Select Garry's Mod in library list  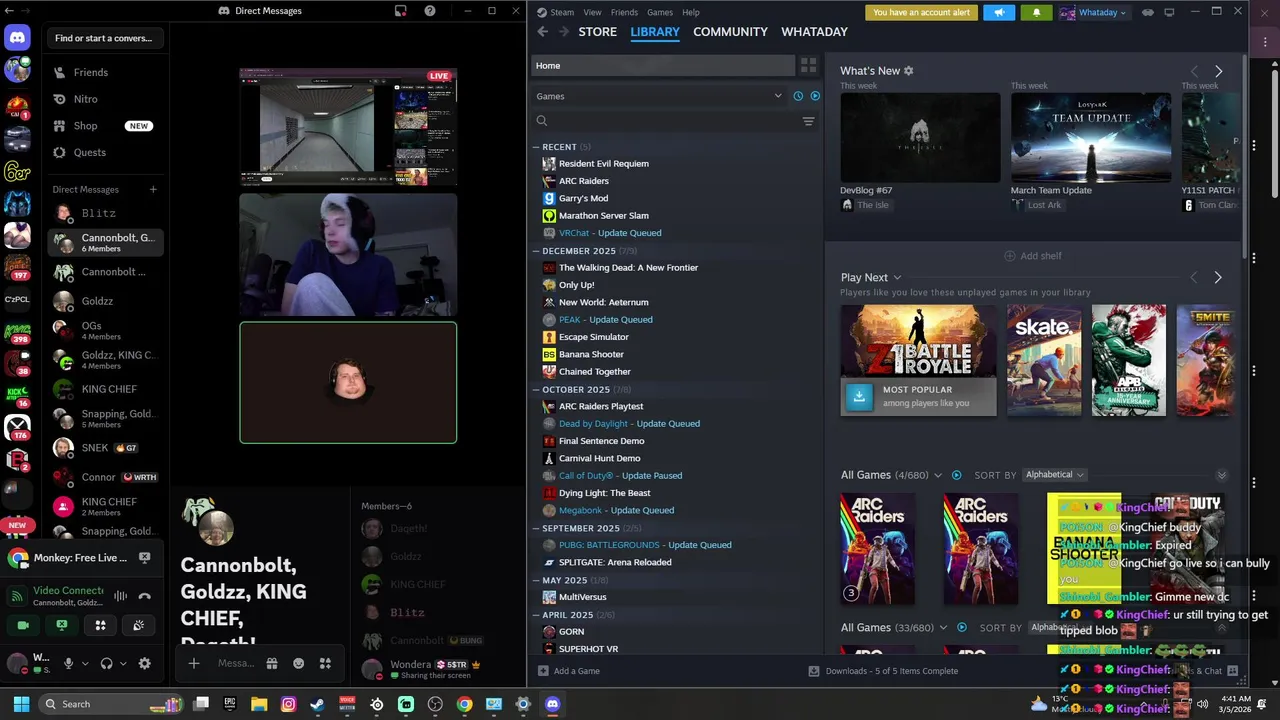coord(583,198)
